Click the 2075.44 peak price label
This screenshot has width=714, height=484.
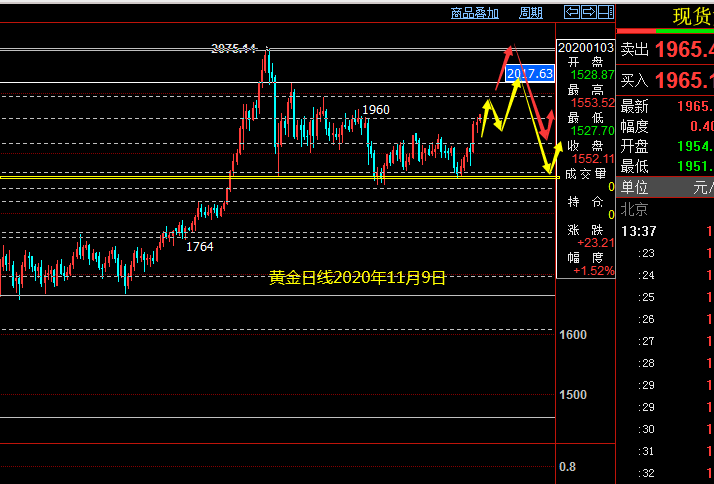(234, 48)
